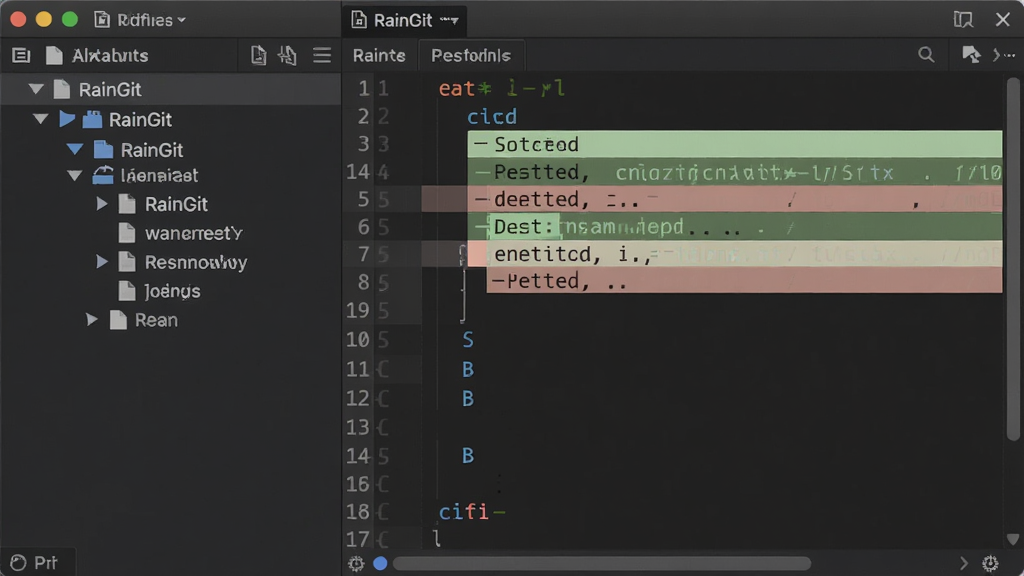Open the Rdfiles dropdown in the title bar
This screenshot has height=576, width=1024.
[x=140, y=20]
